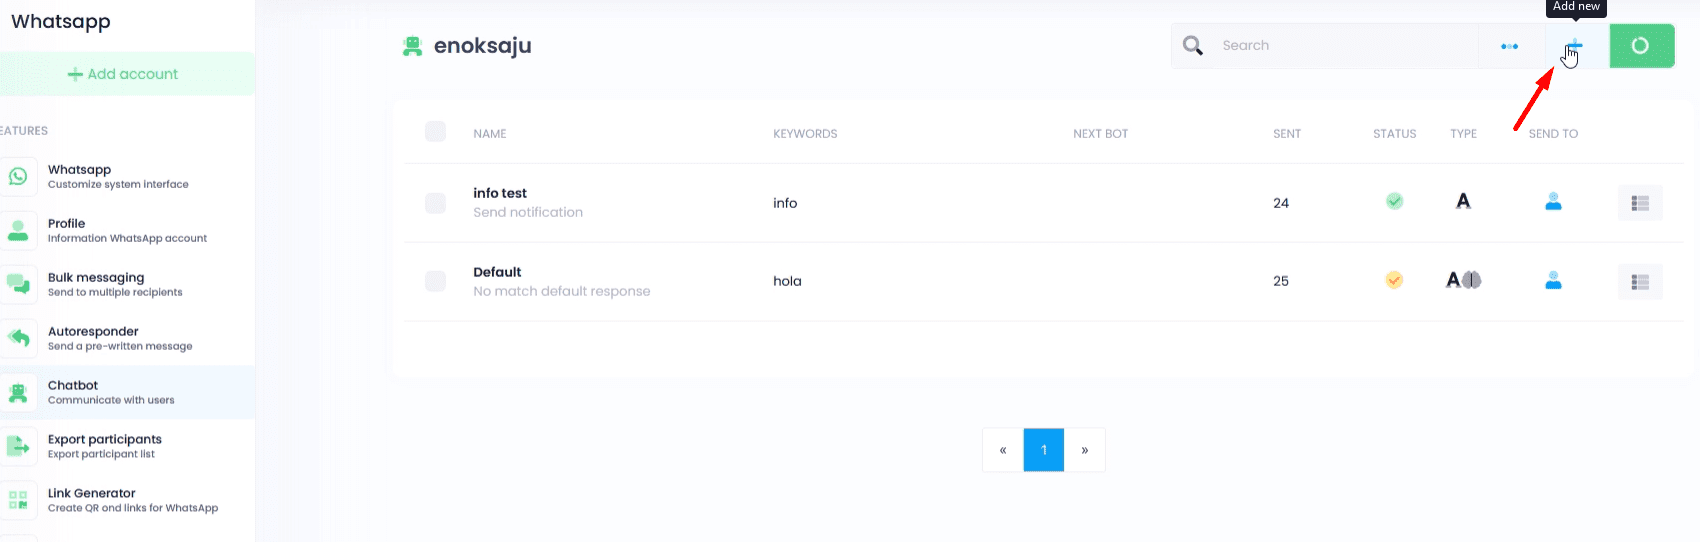The height and width of the screenshot is (542, 1700).
Task: Click the Add account button
Action: pos(123,74)
